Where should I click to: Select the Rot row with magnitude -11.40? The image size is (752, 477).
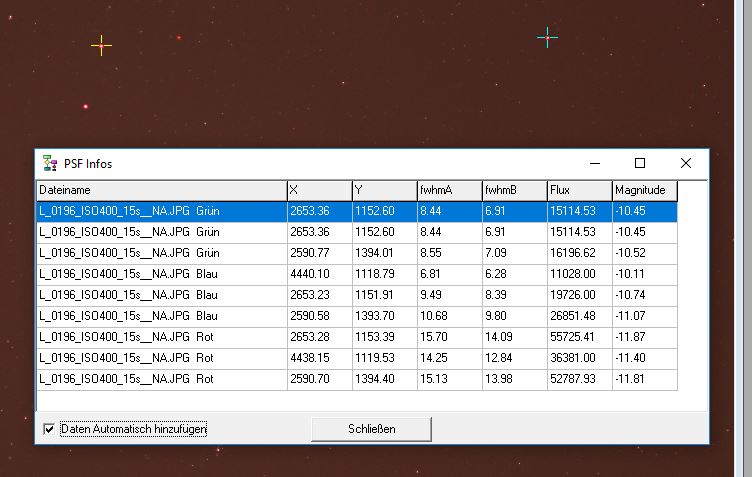tap(160, 358)
